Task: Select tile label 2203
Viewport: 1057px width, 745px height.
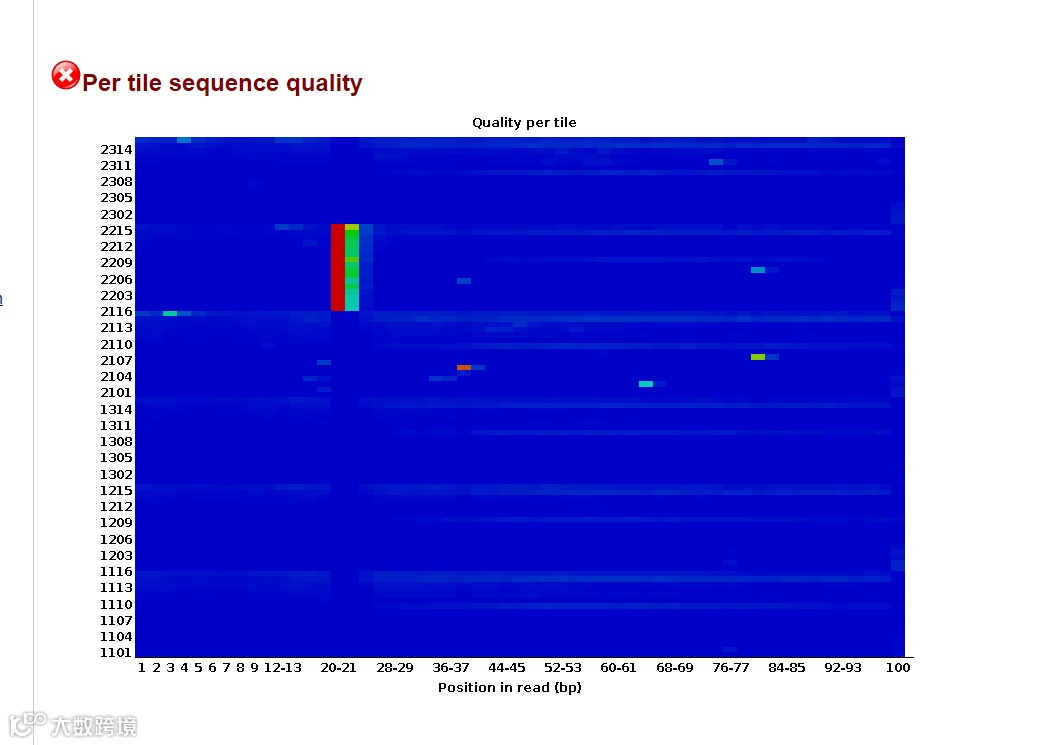Action: [116, 296]
